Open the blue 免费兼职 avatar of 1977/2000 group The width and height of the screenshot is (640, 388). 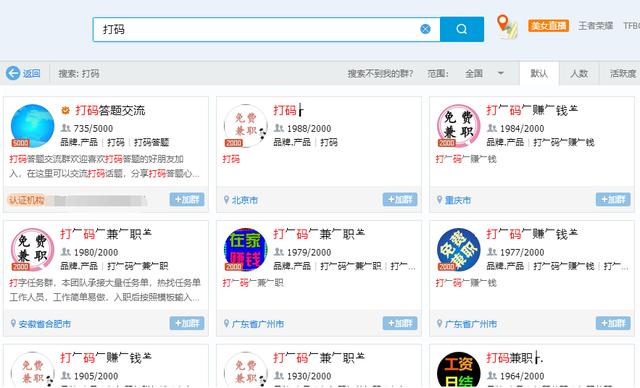tap(458, 249)
